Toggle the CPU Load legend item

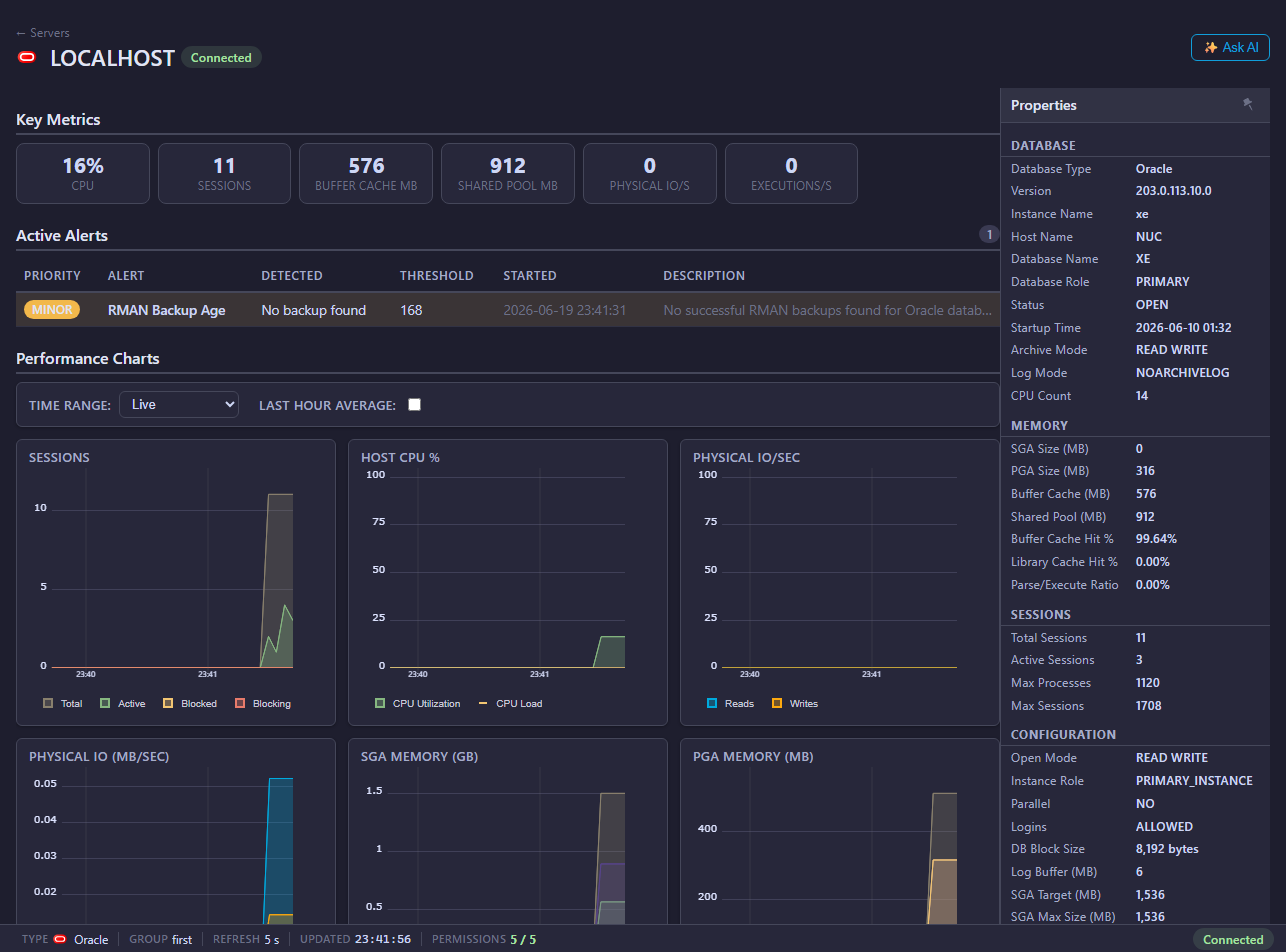pos(510,703)
